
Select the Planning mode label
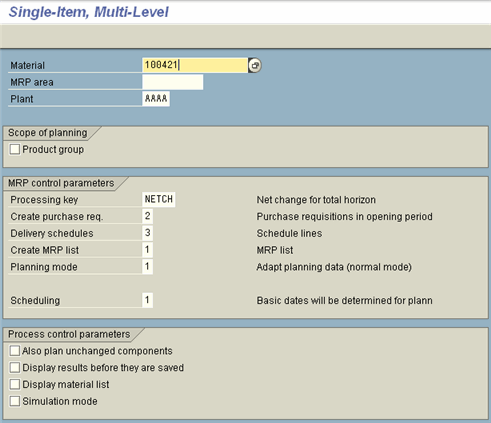pos(44,267)
